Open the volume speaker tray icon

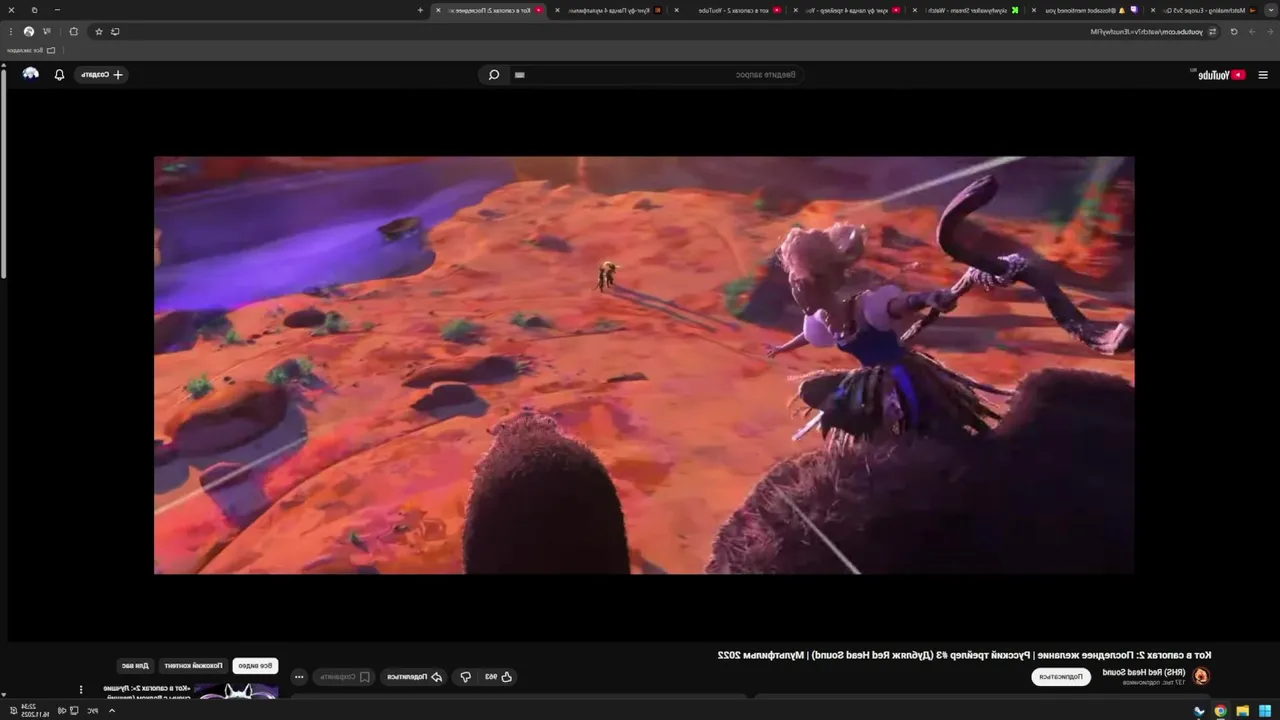(62, 711)
